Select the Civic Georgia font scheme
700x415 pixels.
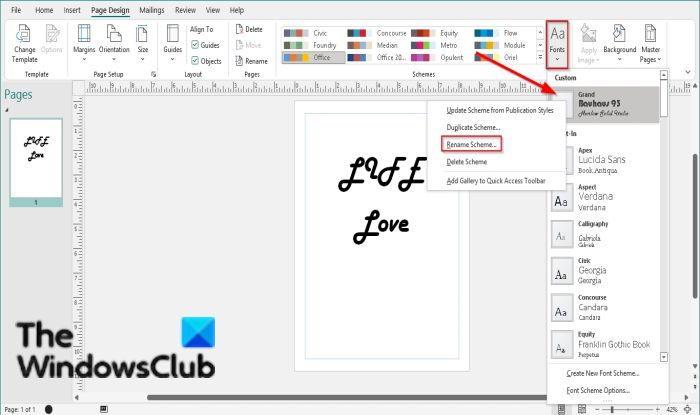[x=604, y=271]
